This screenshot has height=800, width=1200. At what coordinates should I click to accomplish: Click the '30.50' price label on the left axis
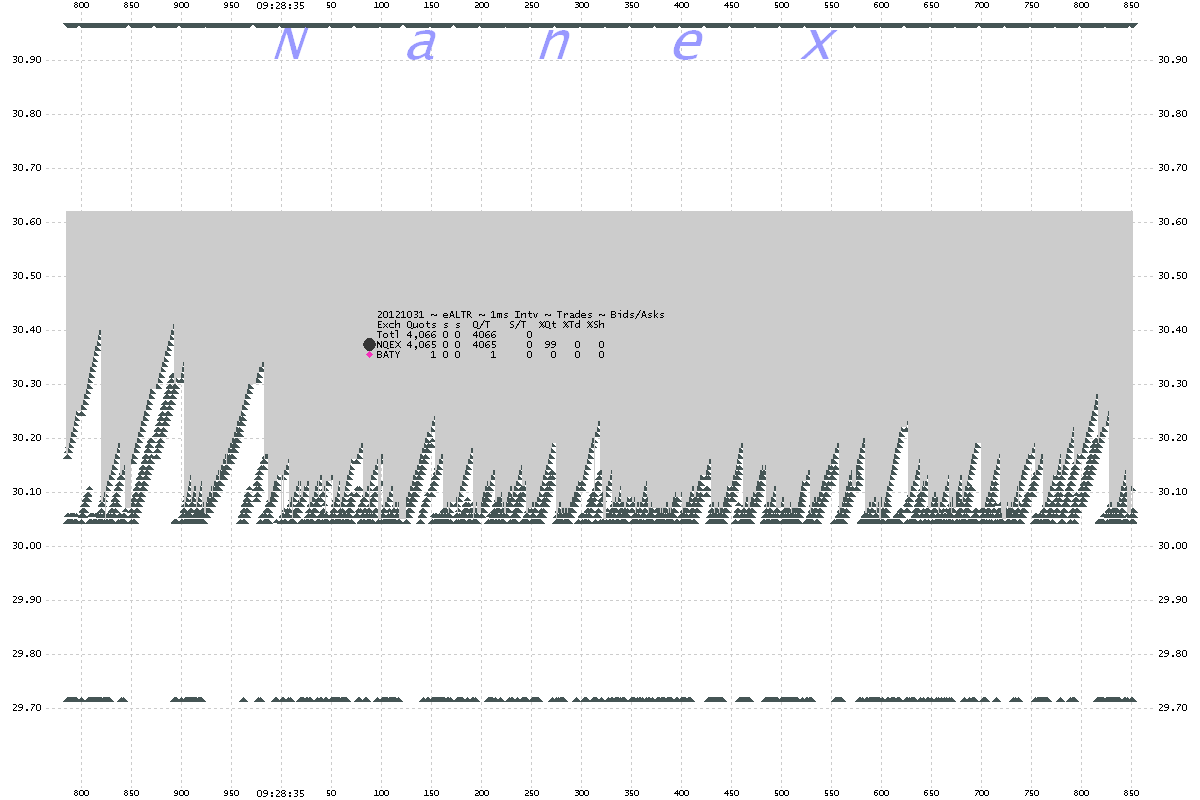pos(27,276)
